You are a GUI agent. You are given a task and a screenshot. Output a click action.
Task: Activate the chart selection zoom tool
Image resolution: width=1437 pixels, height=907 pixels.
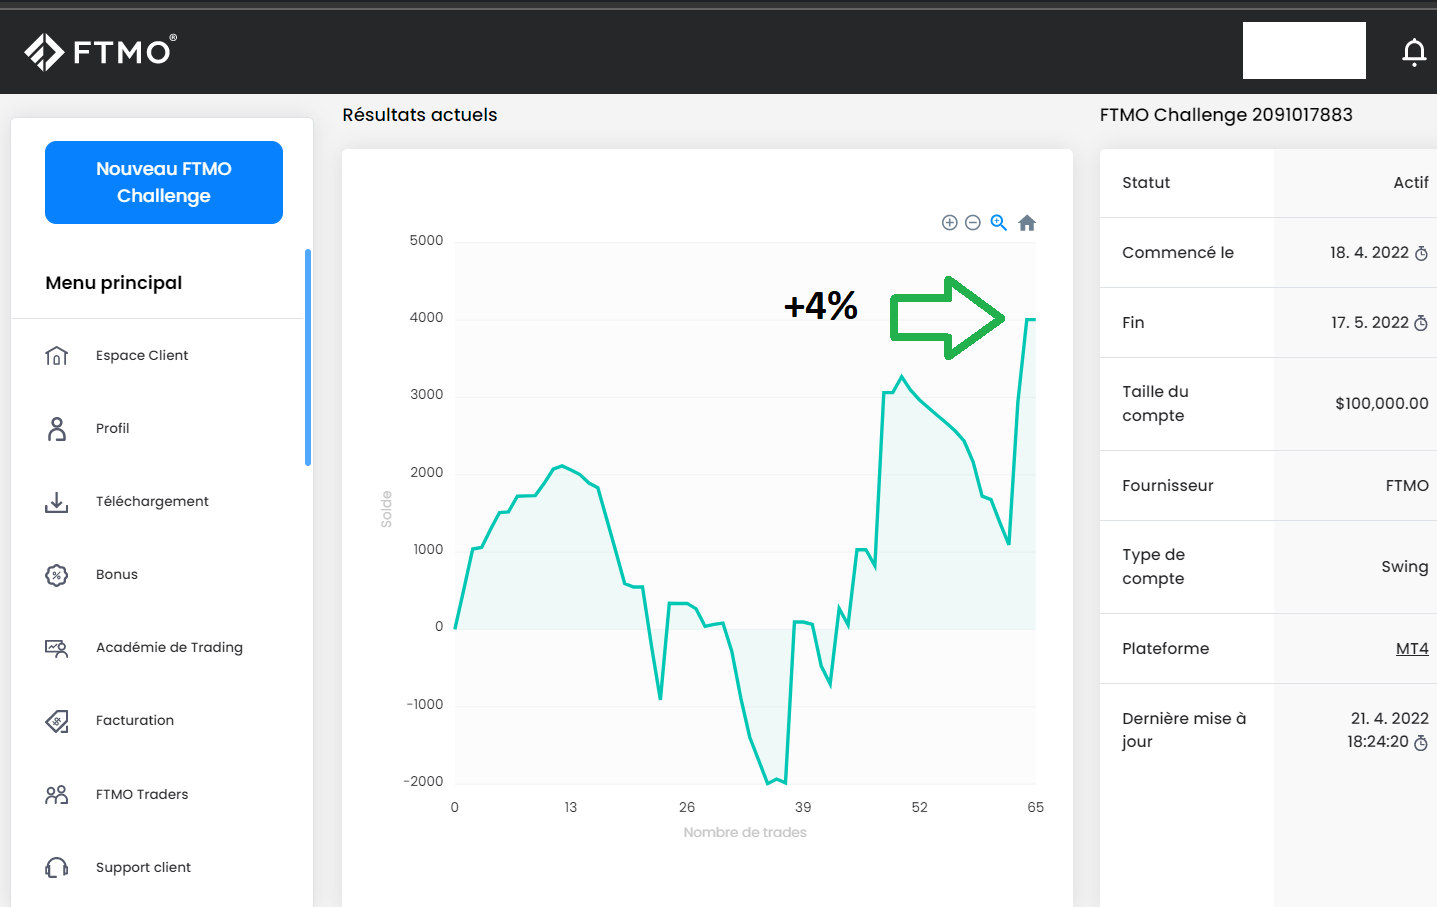(998, 223)
